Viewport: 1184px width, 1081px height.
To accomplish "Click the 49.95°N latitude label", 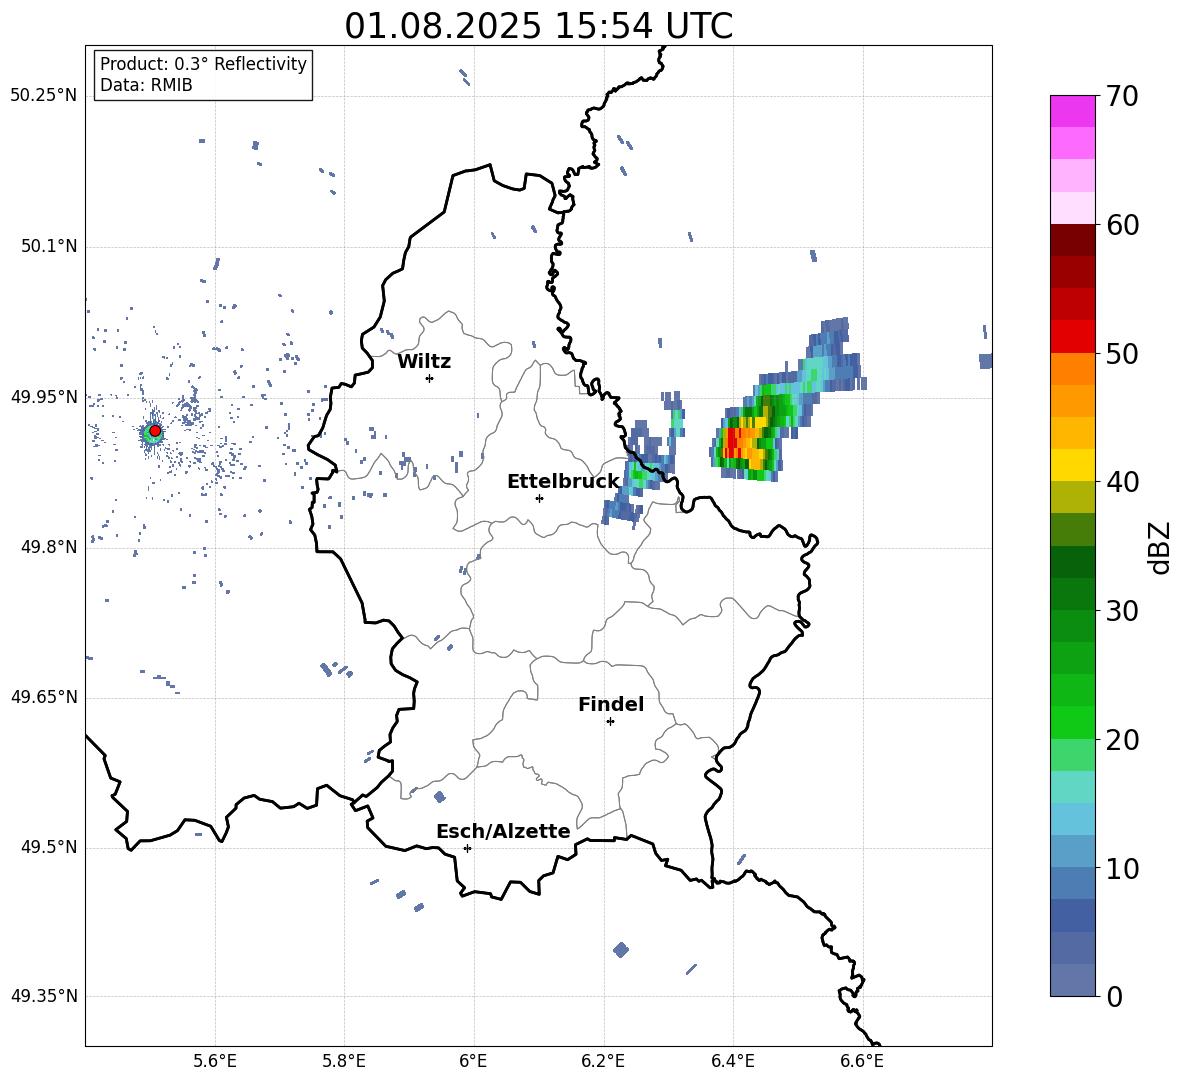I will tap(44, 397).
